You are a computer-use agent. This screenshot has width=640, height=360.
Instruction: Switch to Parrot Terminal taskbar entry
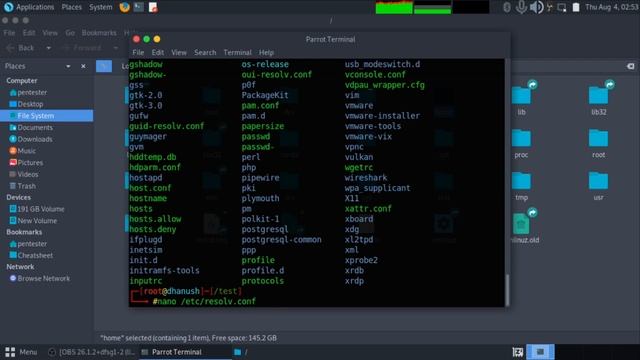click(184, 352)
